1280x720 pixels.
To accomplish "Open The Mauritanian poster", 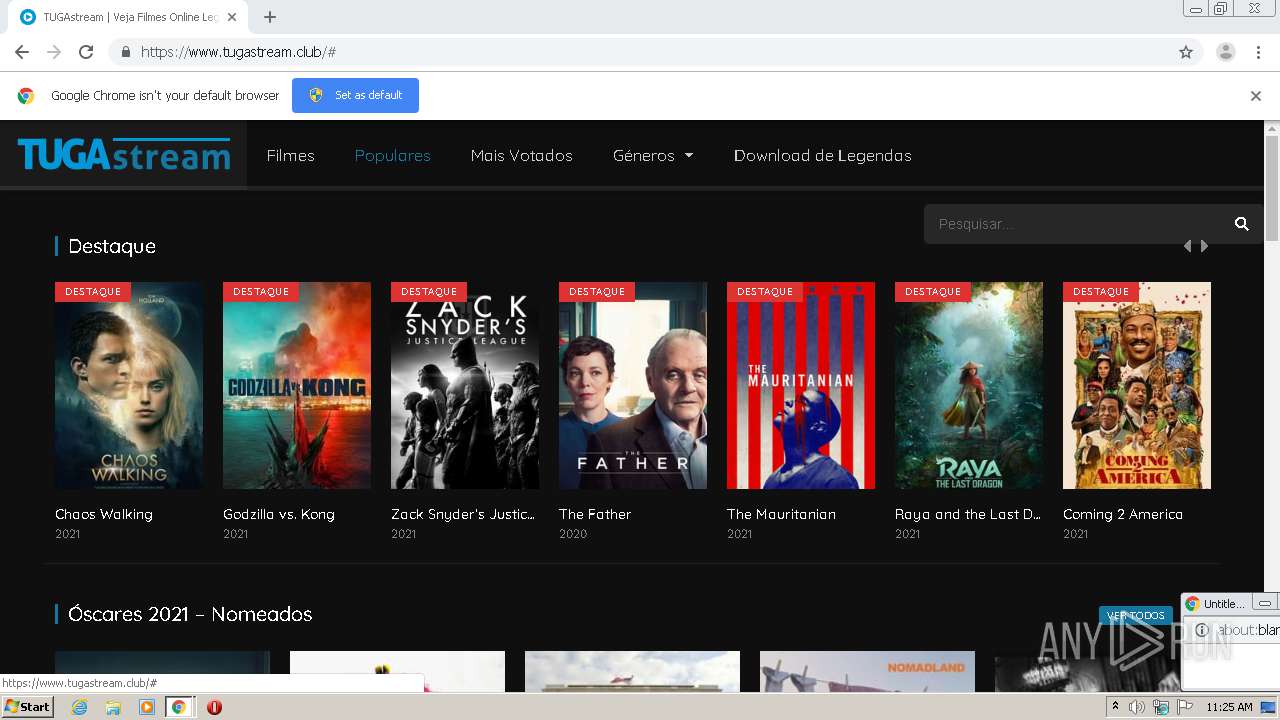I will click(x=801, y=385).
